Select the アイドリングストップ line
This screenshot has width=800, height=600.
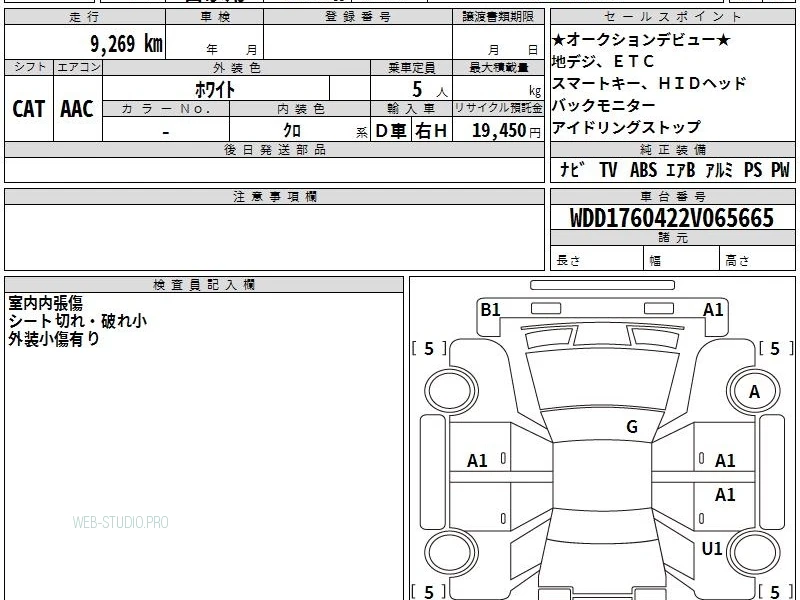point(627,127)
